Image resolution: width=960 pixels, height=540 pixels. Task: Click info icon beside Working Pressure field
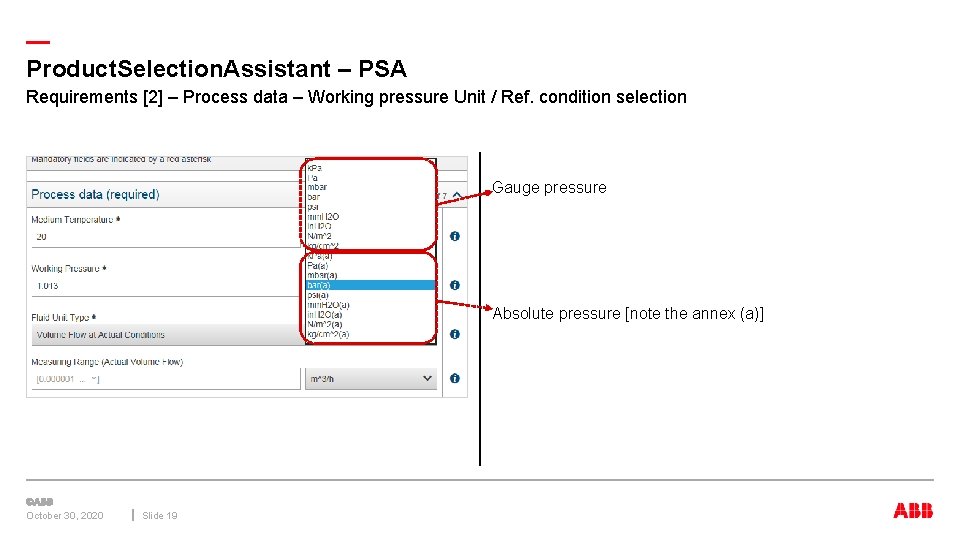point(455,285)
